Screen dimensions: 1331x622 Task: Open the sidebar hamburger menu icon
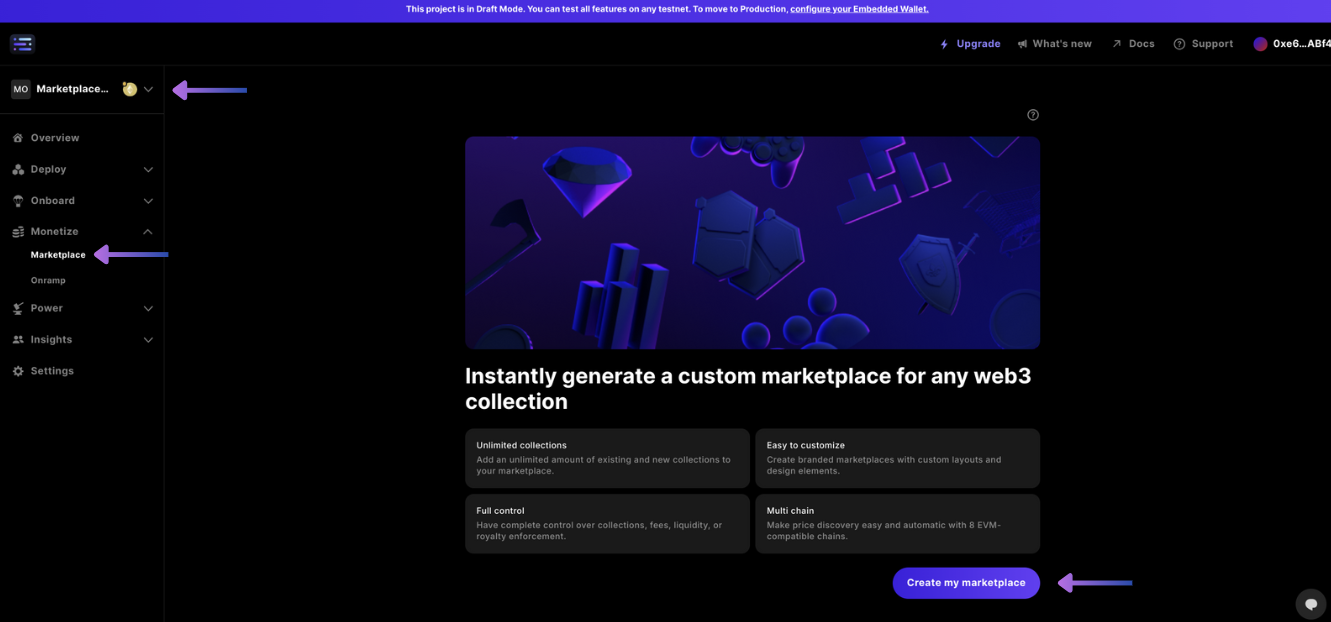(22, 43)
